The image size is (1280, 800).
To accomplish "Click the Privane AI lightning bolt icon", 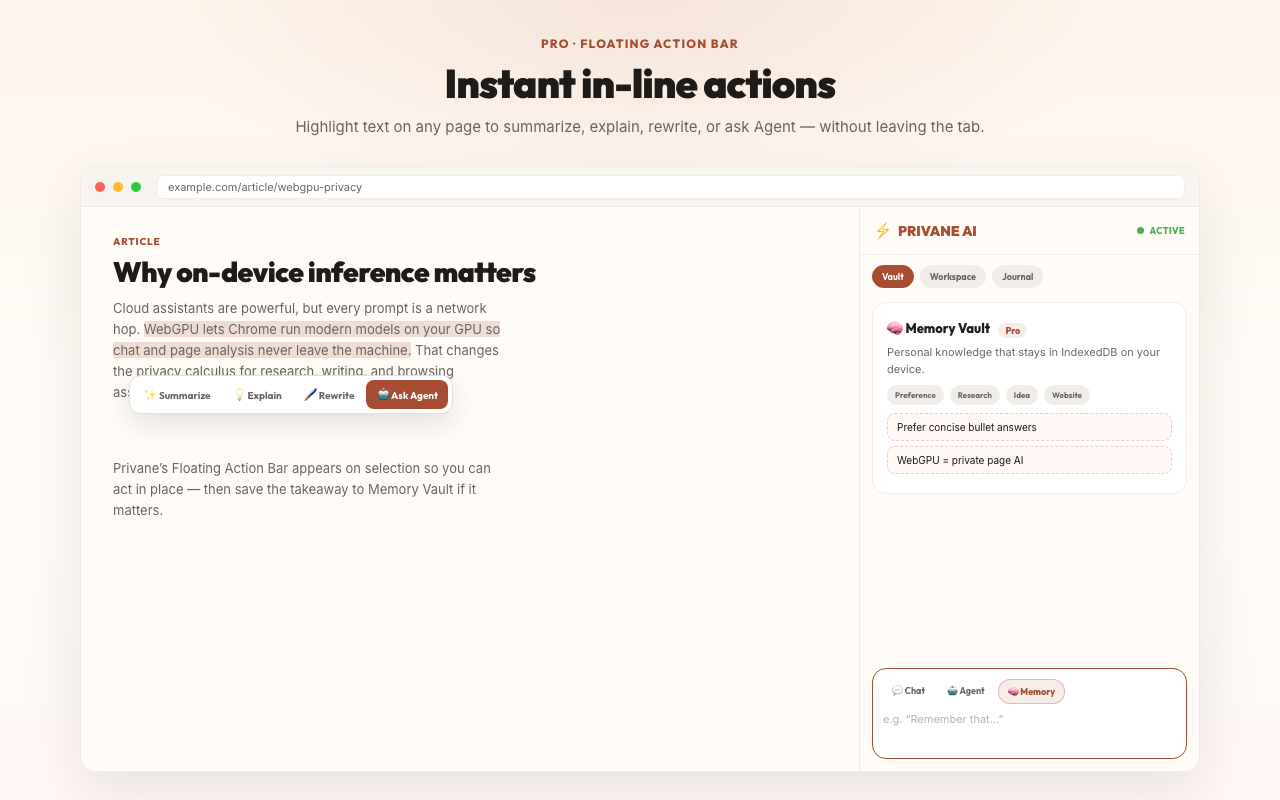I will pyautogui.click(x=882, y=231).
